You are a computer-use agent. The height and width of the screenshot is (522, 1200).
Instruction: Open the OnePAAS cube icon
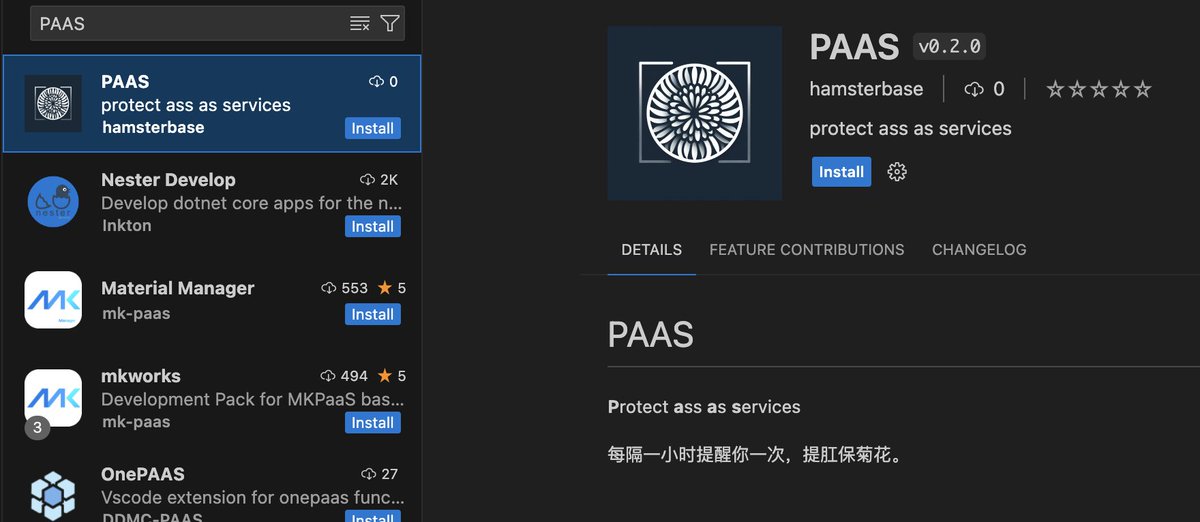pyautogui.click(x=53, y=494)
